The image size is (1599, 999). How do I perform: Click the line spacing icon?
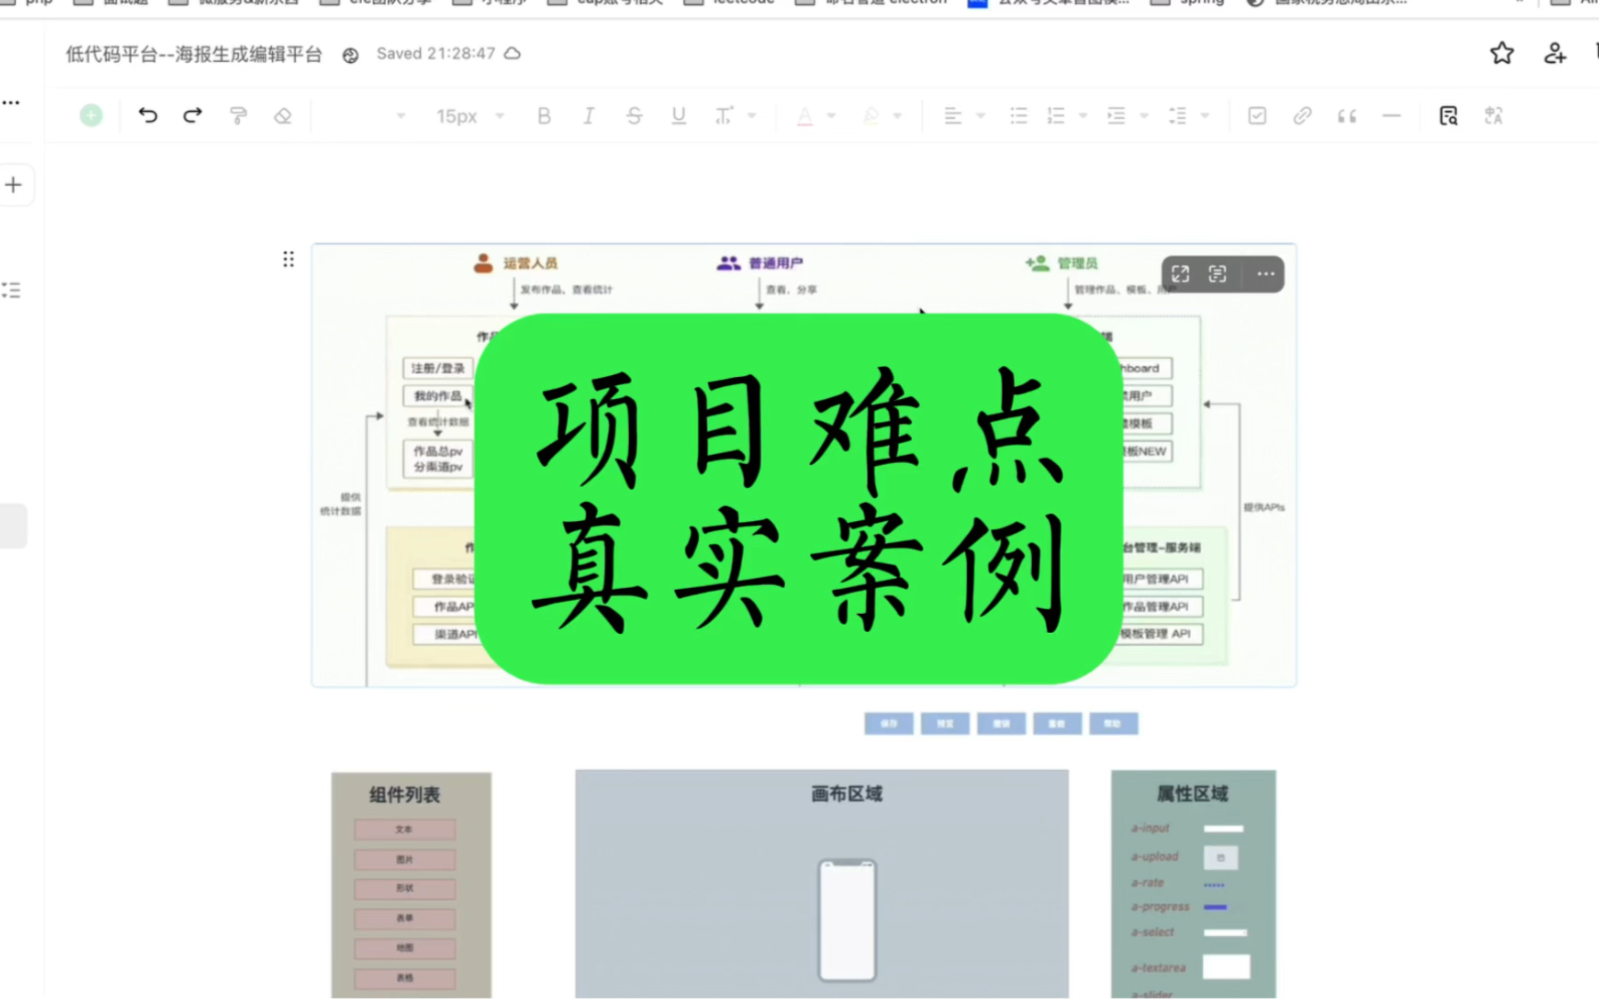pos(1178,116)
